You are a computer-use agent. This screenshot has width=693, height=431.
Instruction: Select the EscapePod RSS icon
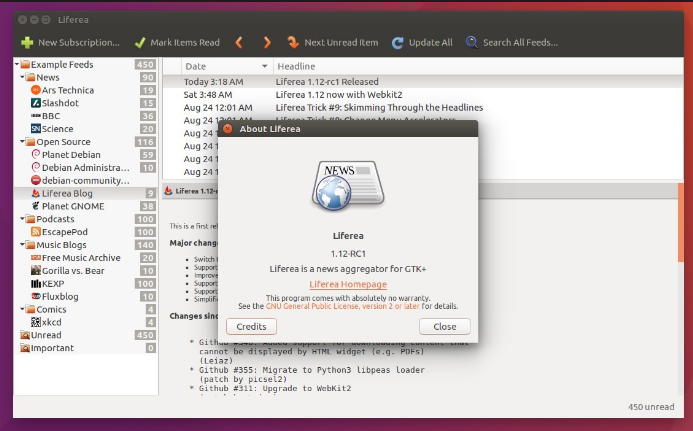tap(36, 232)
